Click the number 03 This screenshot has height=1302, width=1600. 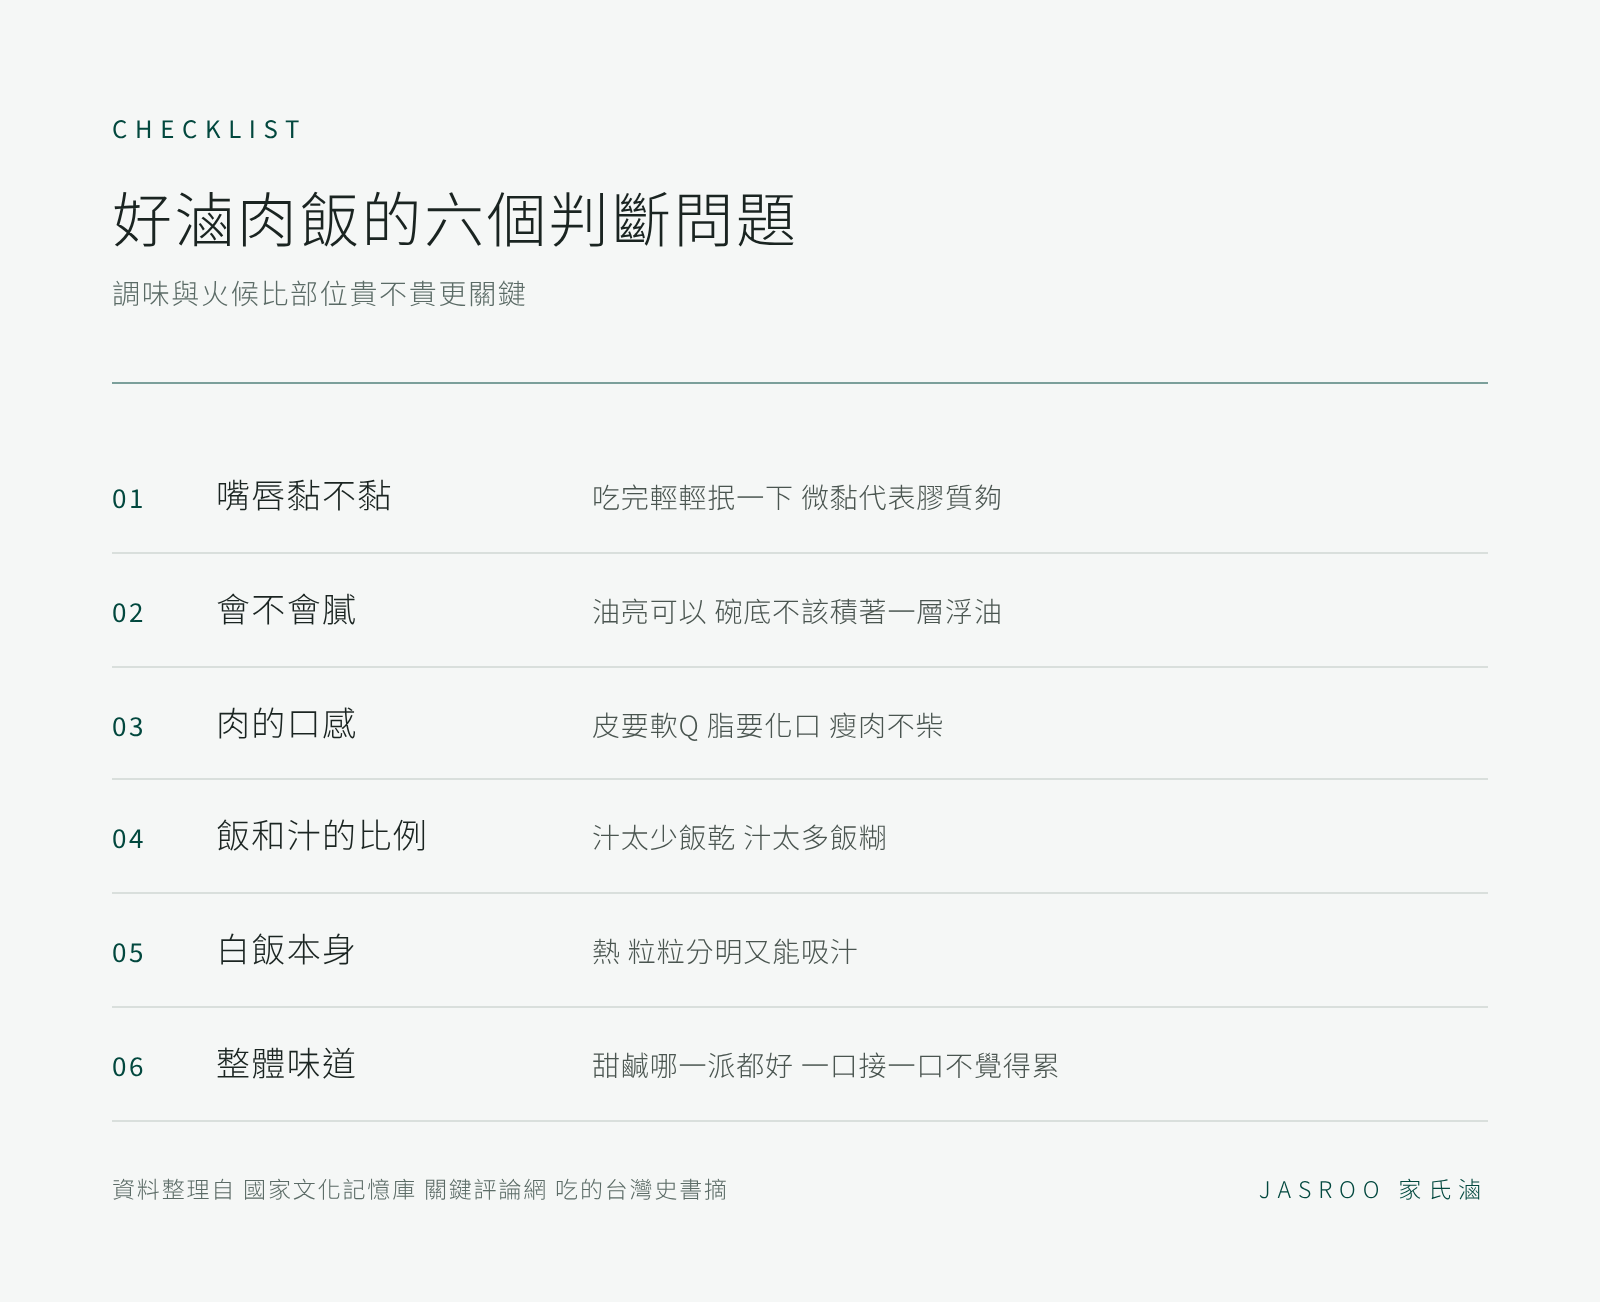(x=128, y=726)
